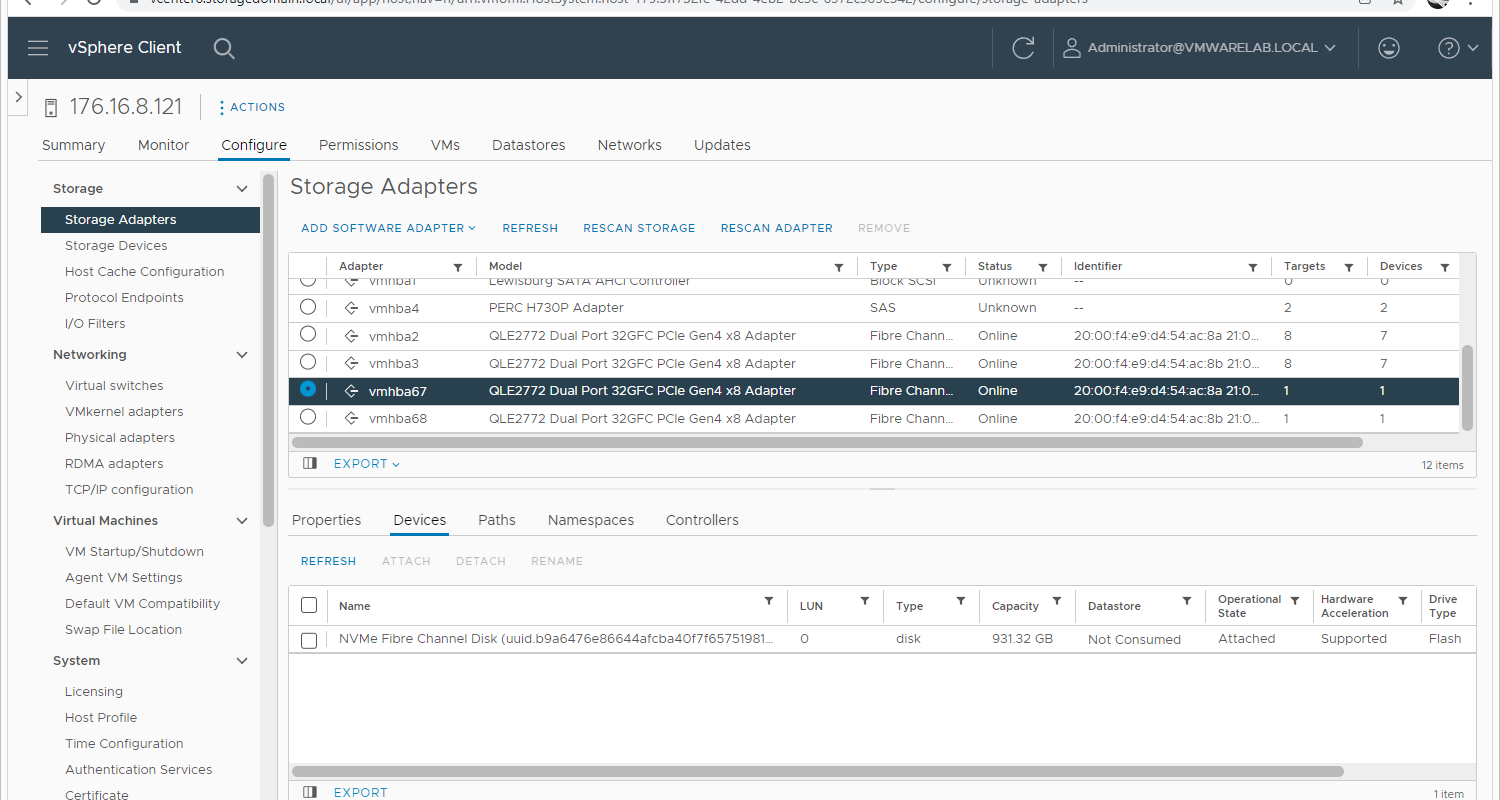Image resolution: width=1500 pixels, height=800 pixels.
Task: Filter the Capacity column
Action: tap(1057, 601)
